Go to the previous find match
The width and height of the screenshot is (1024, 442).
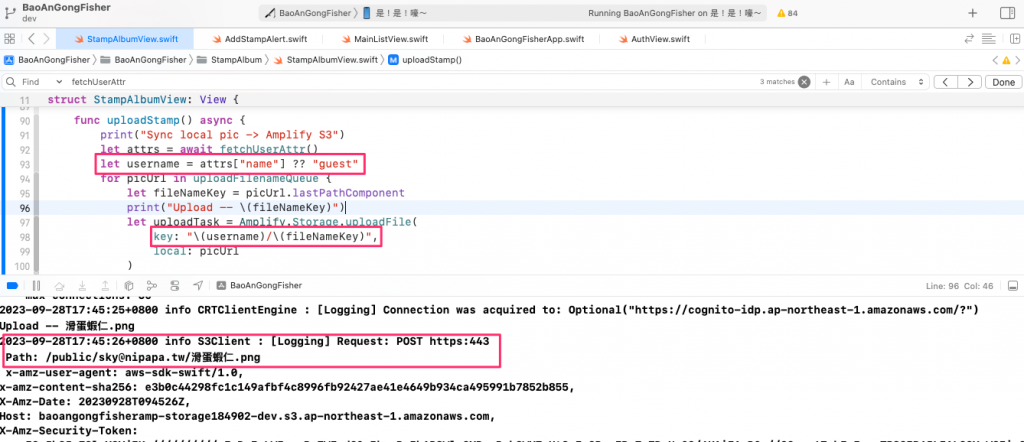pos(946,82)
